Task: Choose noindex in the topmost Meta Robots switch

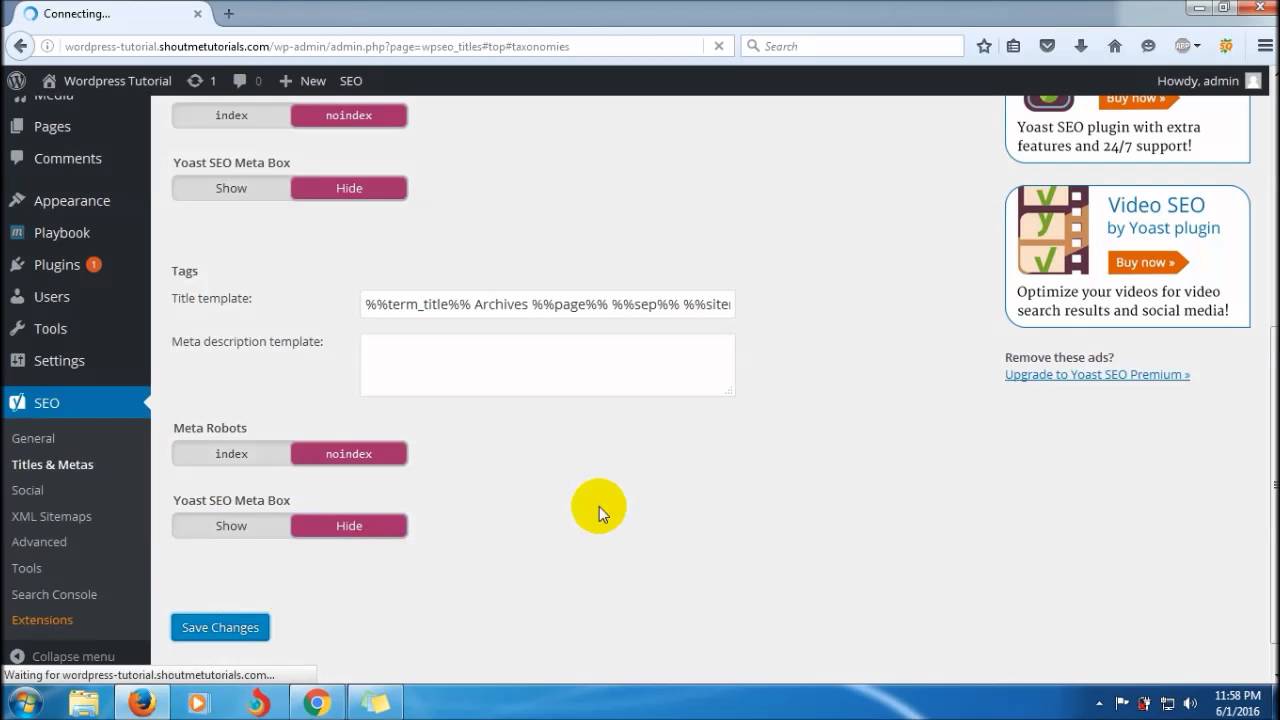Action: (349, 115)
